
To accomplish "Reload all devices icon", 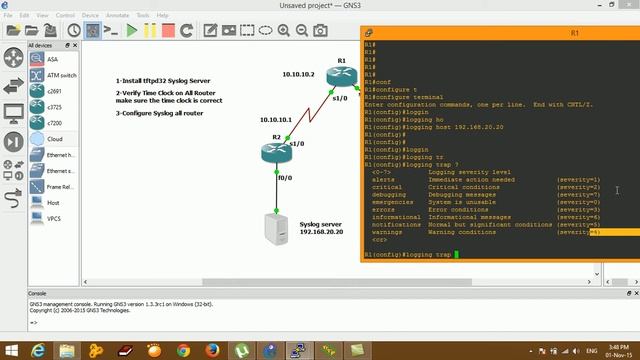I will pyautogui.click(x=187, y=31).
